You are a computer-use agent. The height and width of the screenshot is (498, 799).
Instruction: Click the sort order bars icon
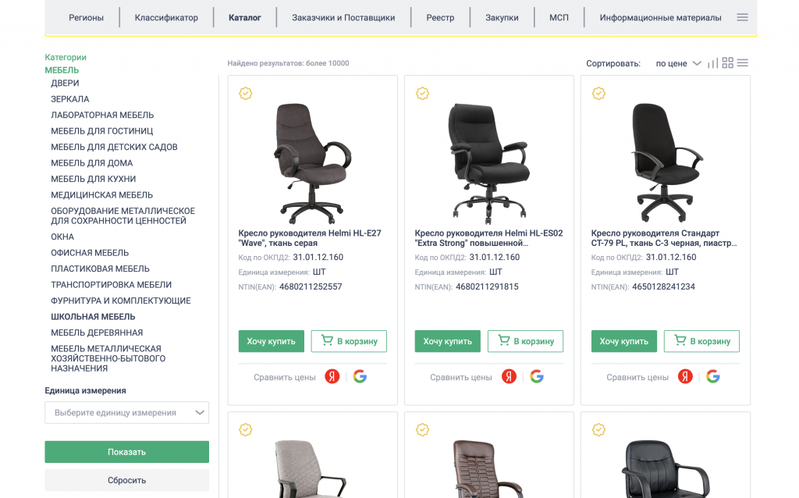click(712, 63)
